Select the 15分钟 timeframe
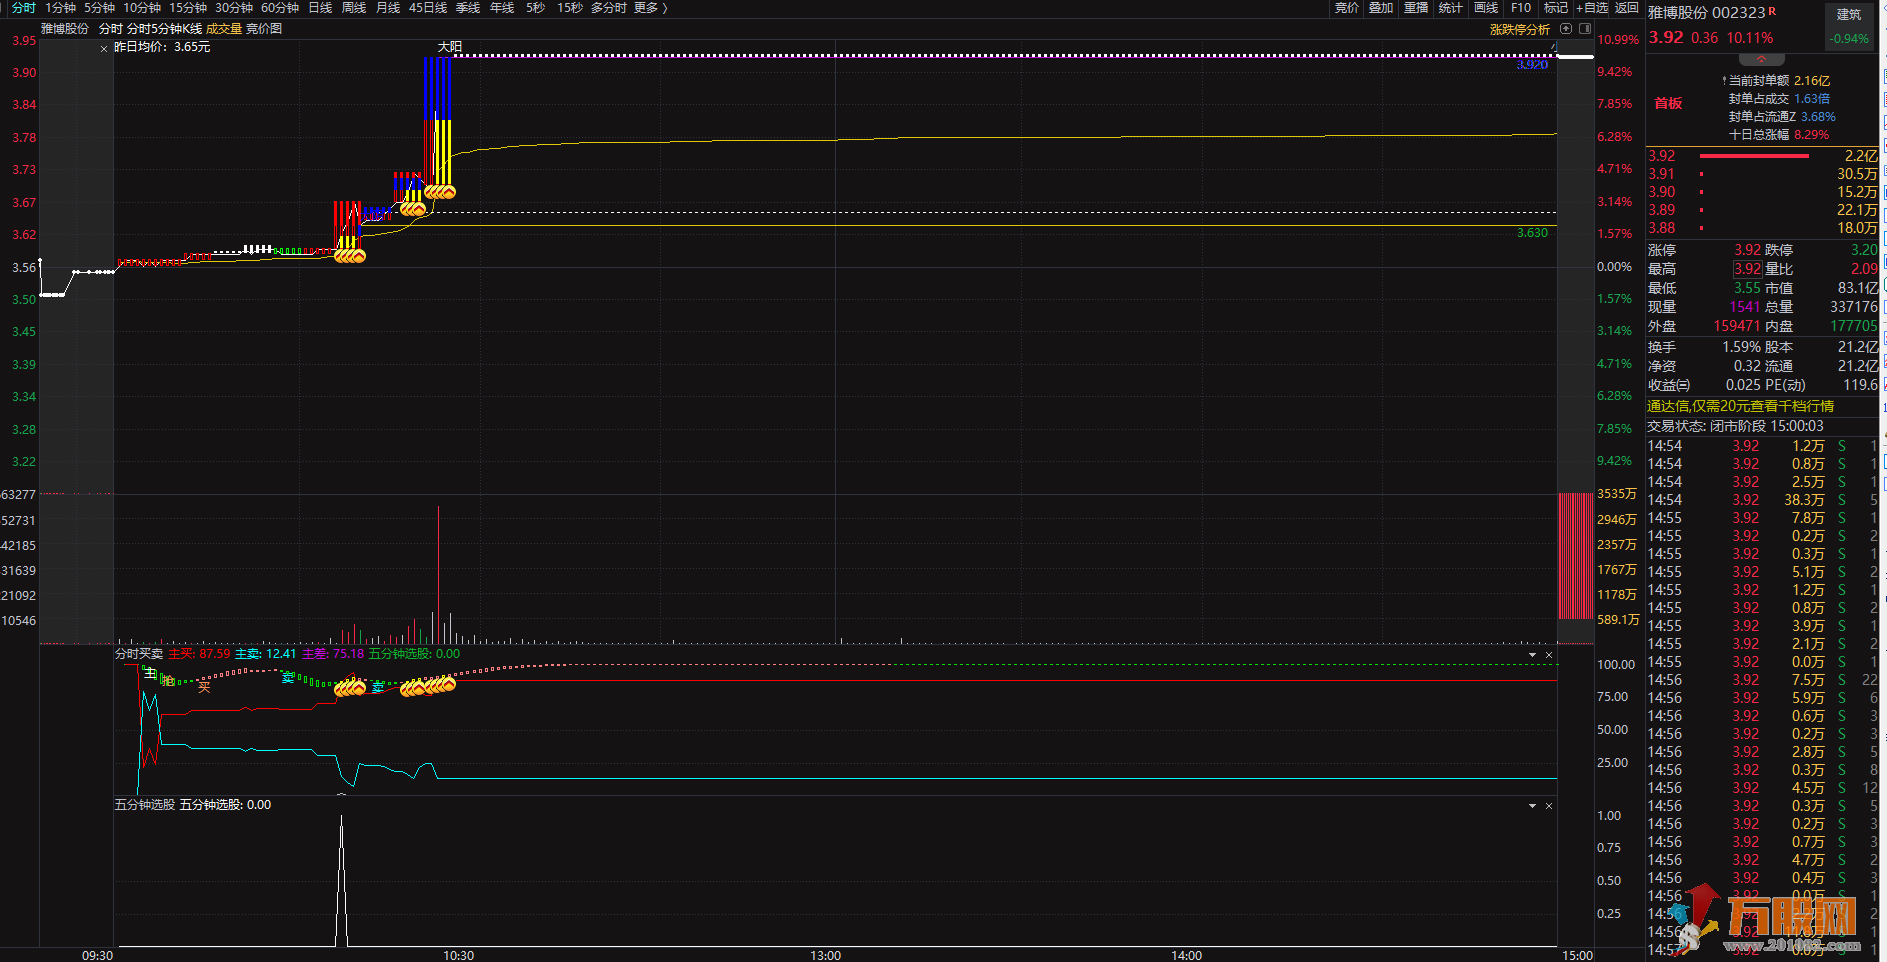Screen dimensions: 1887x962 pyautogui.click(x=187, y=8)
